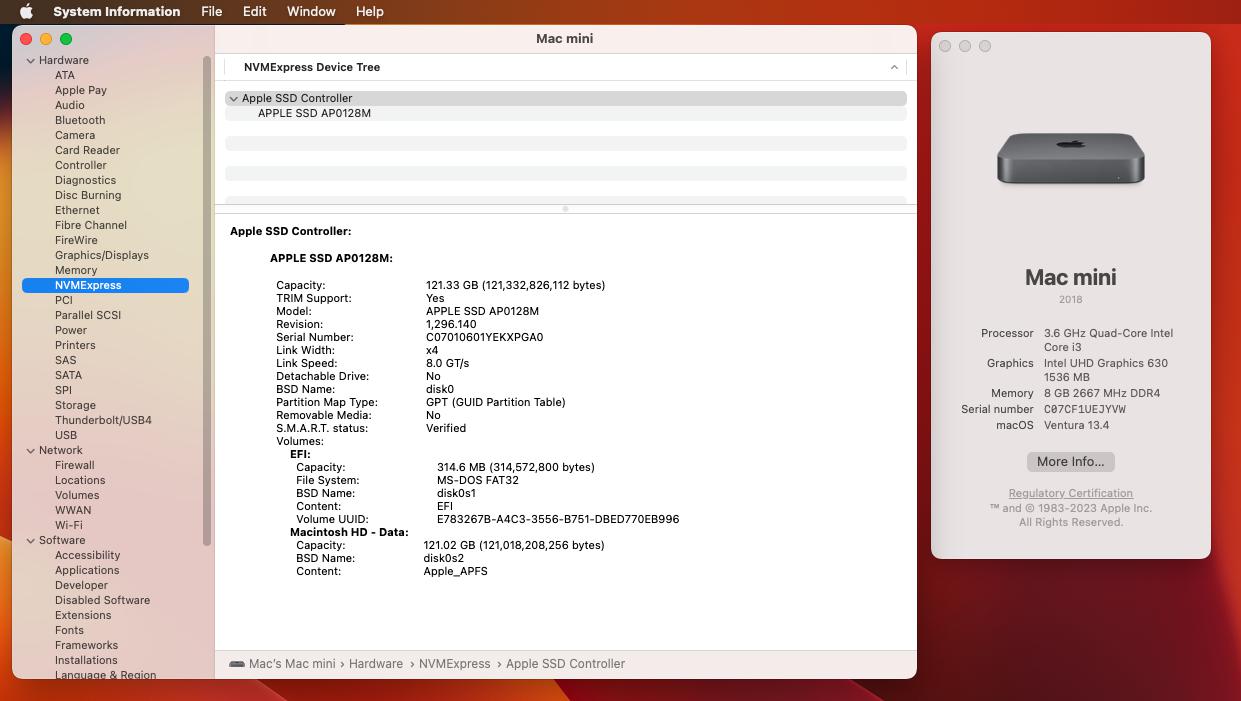The width and height of the screenshot is (1241, 701).
Task: Select Audio in the sidebar
Action: 70,105
